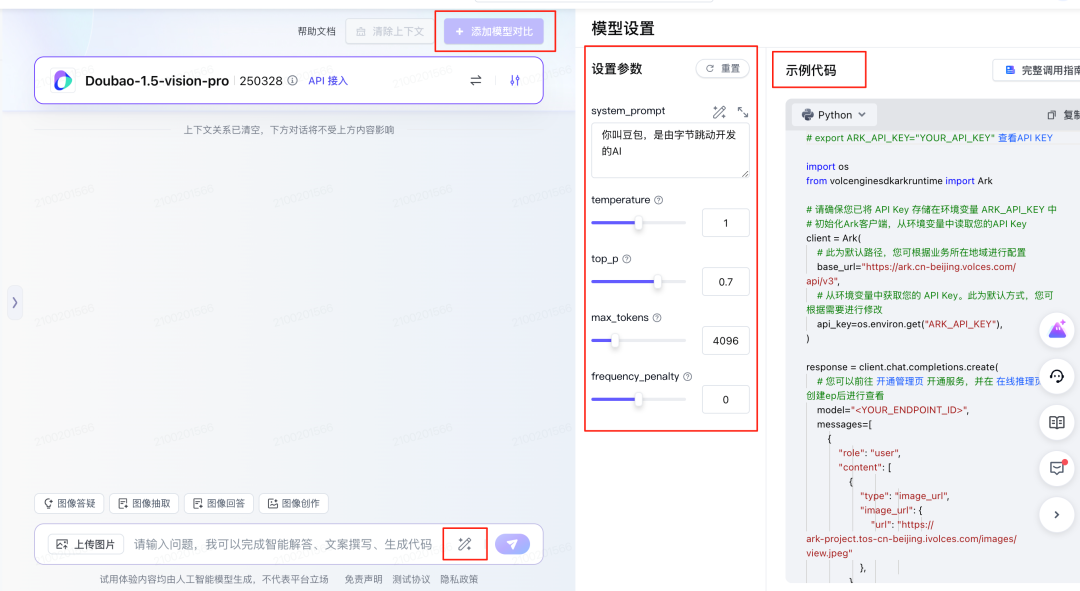The width and height of the screenshot is (1080, 591).
Task: Open the floating documentation book icon
Action: pos(1057,422)
